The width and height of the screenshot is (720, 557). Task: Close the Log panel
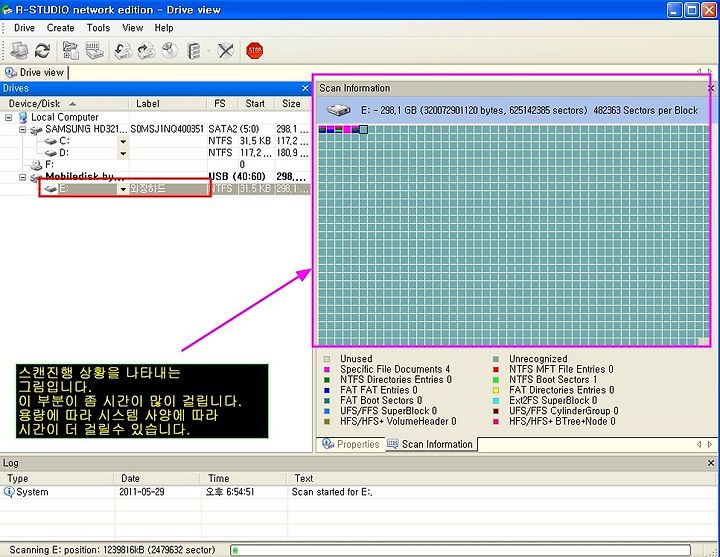pos(711,463)
